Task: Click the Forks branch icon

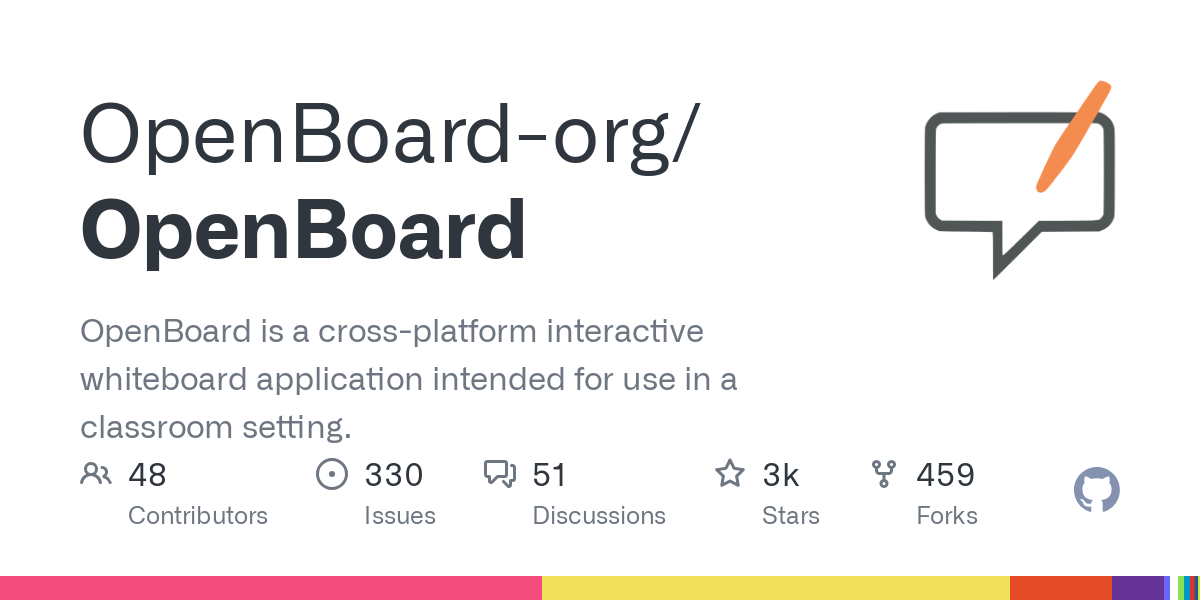Action: coord(884,474)
